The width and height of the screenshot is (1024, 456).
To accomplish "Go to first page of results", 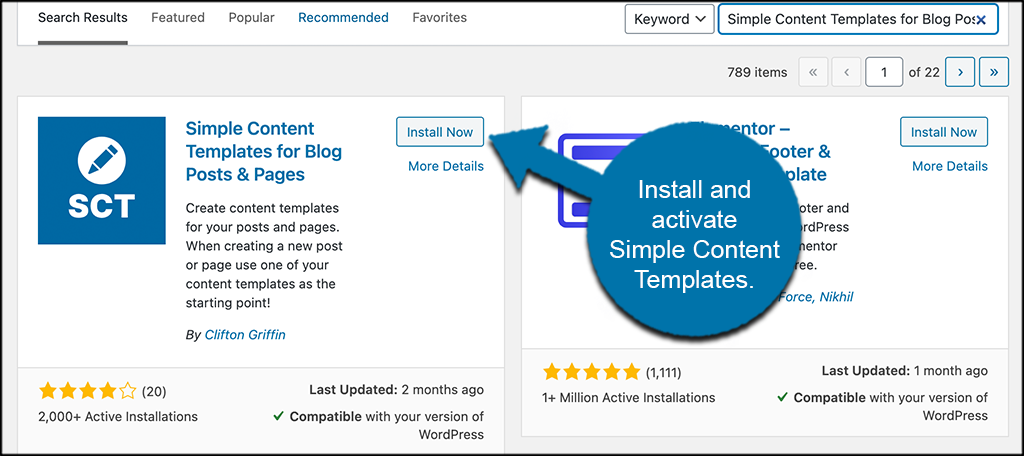I will (x=813, y=73).
